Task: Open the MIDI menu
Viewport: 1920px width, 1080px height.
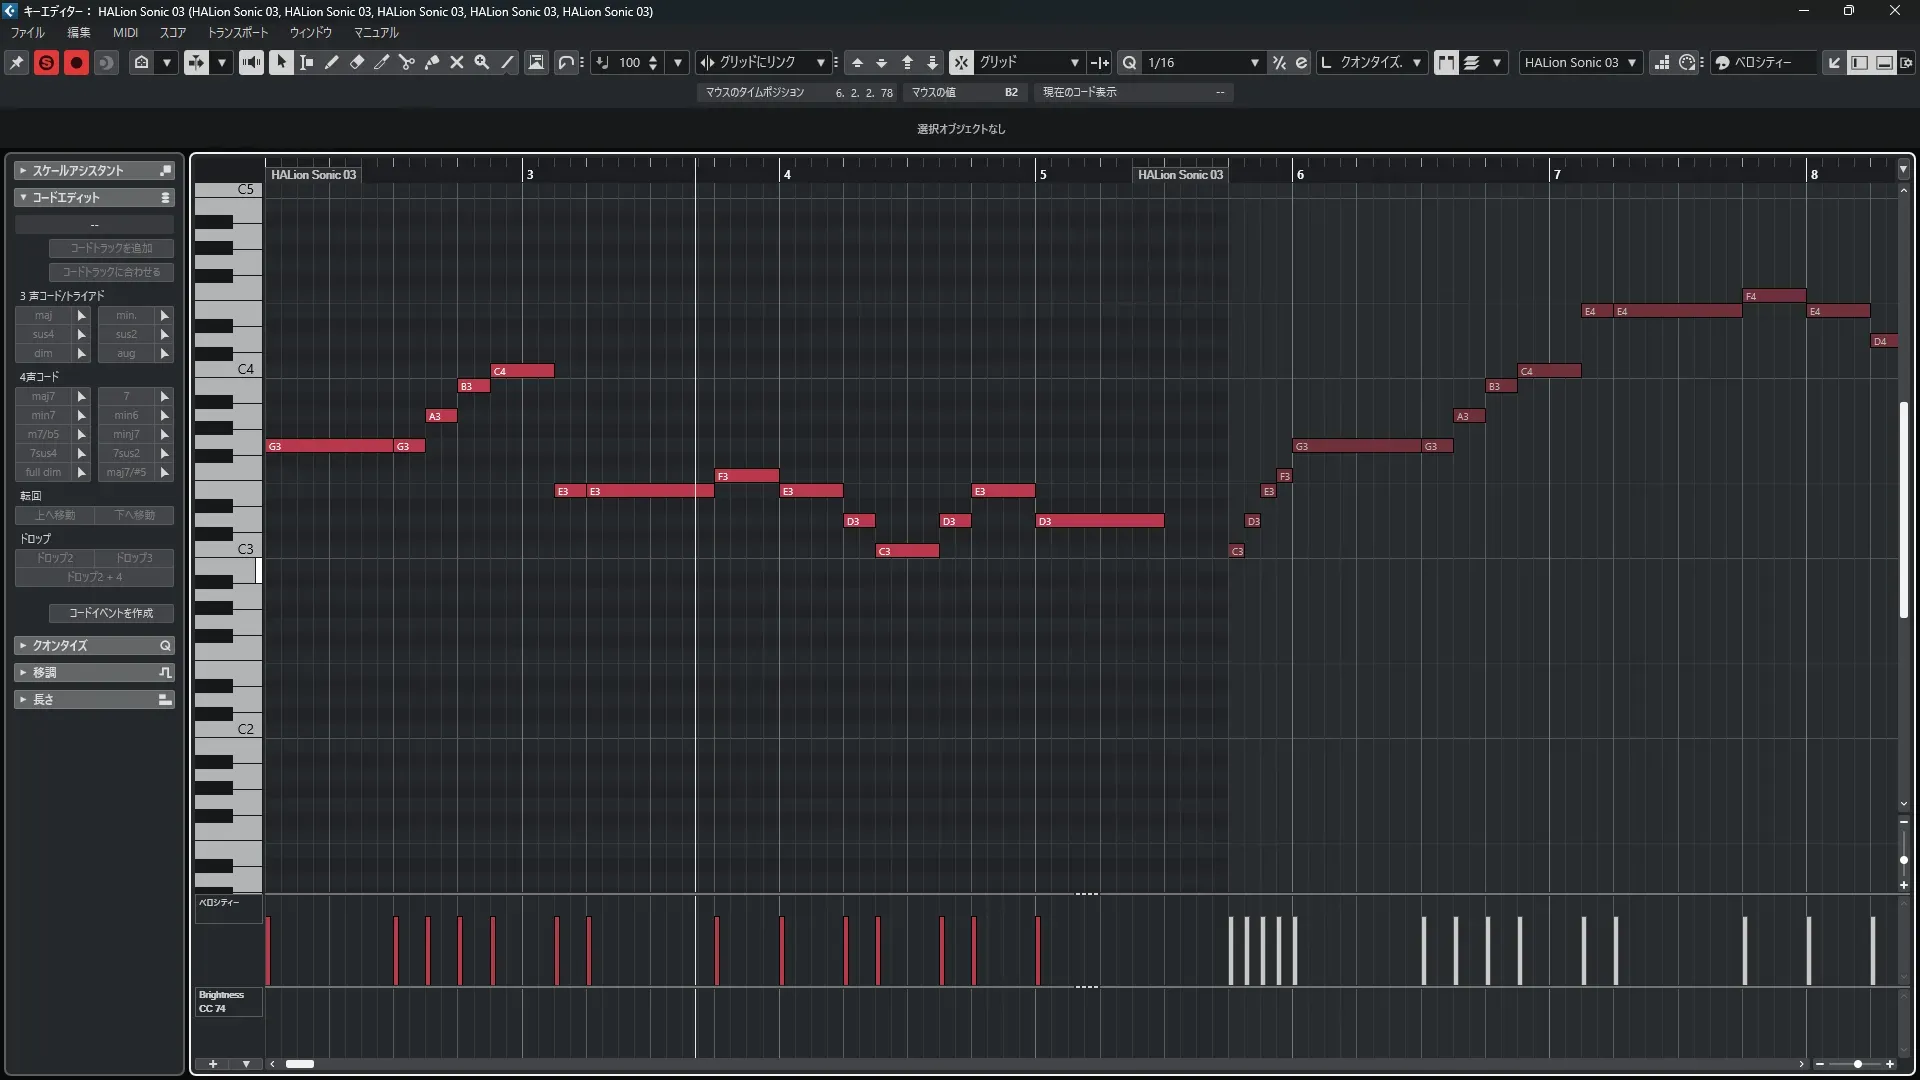Action: (x=125, y=33)
